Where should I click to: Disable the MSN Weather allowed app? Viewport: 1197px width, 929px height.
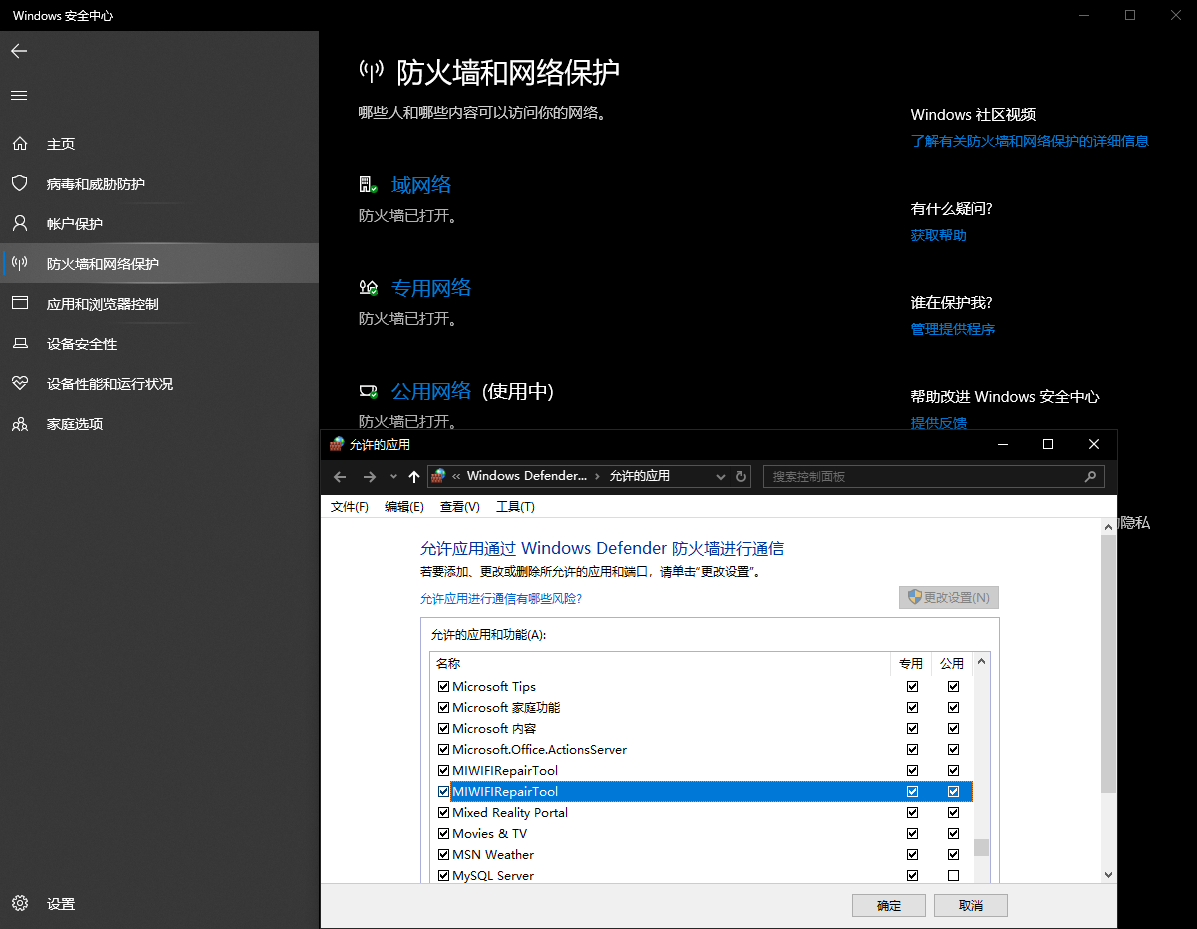click(x=443, y=854)
